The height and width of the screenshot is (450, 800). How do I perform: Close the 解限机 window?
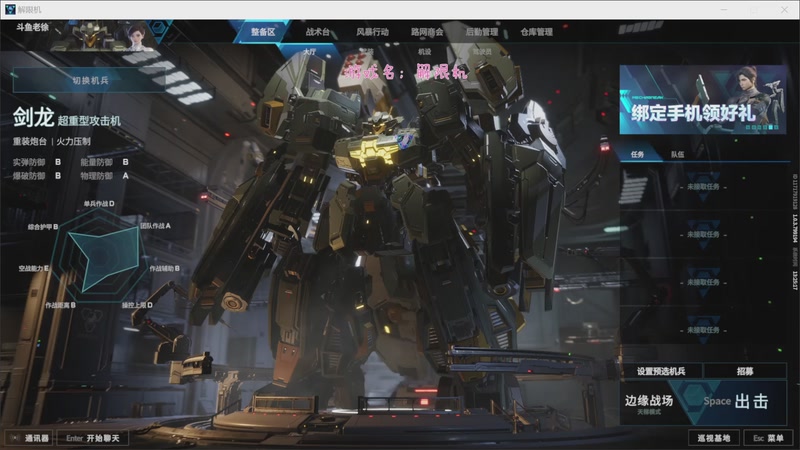coord(784,9)
